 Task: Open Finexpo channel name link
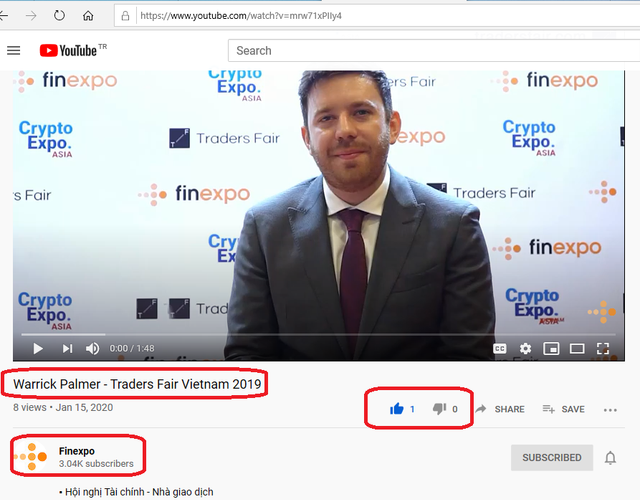(x=77, y=451)
